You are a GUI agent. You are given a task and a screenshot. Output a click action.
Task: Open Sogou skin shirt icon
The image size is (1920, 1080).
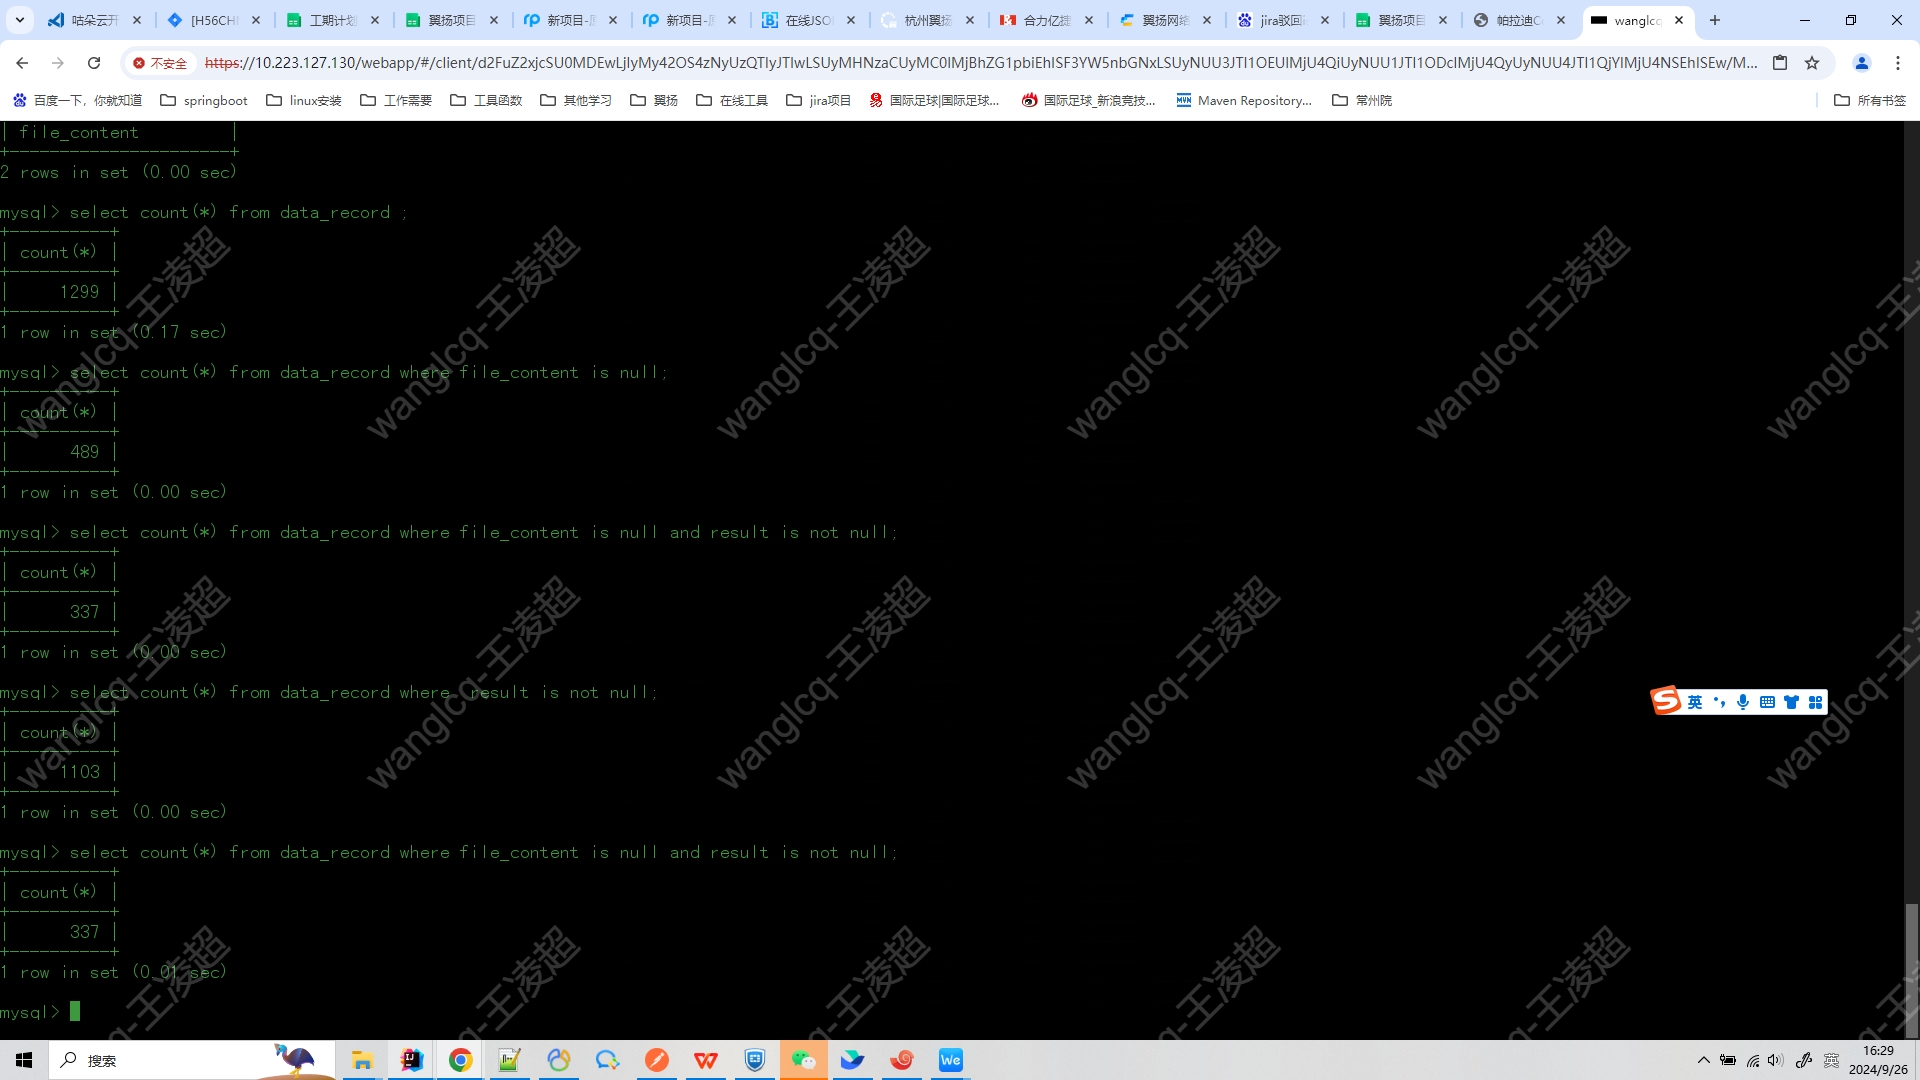point(1791,702)
